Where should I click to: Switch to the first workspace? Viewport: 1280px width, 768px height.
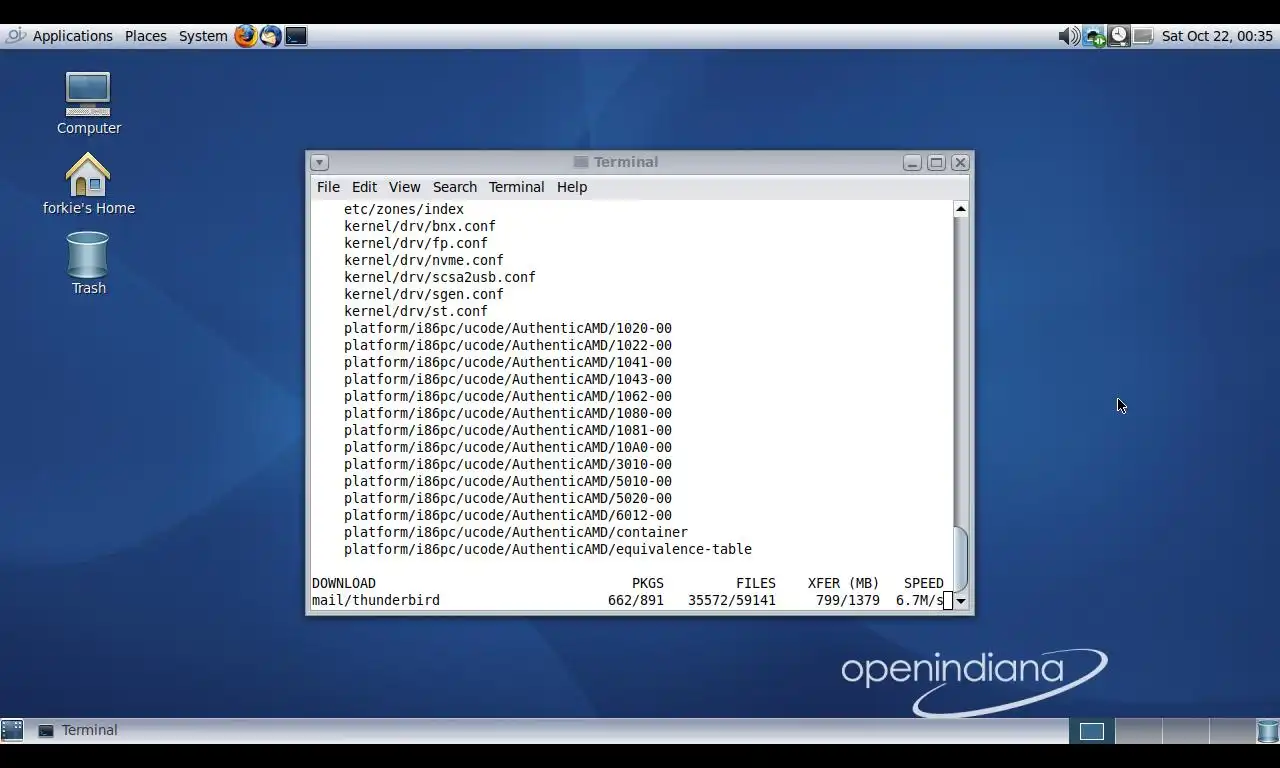pos(1092,731)
